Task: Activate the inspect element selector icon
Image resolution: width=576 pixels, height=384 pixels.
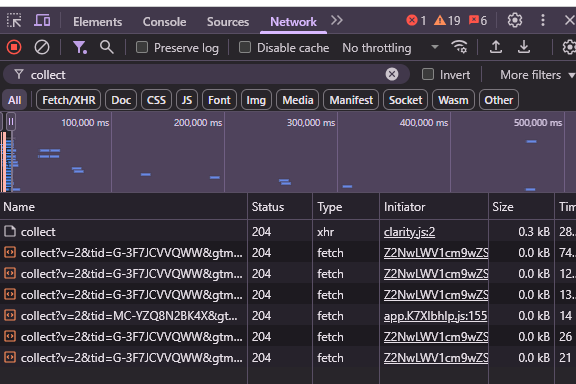Action: [x=14, y=21]
